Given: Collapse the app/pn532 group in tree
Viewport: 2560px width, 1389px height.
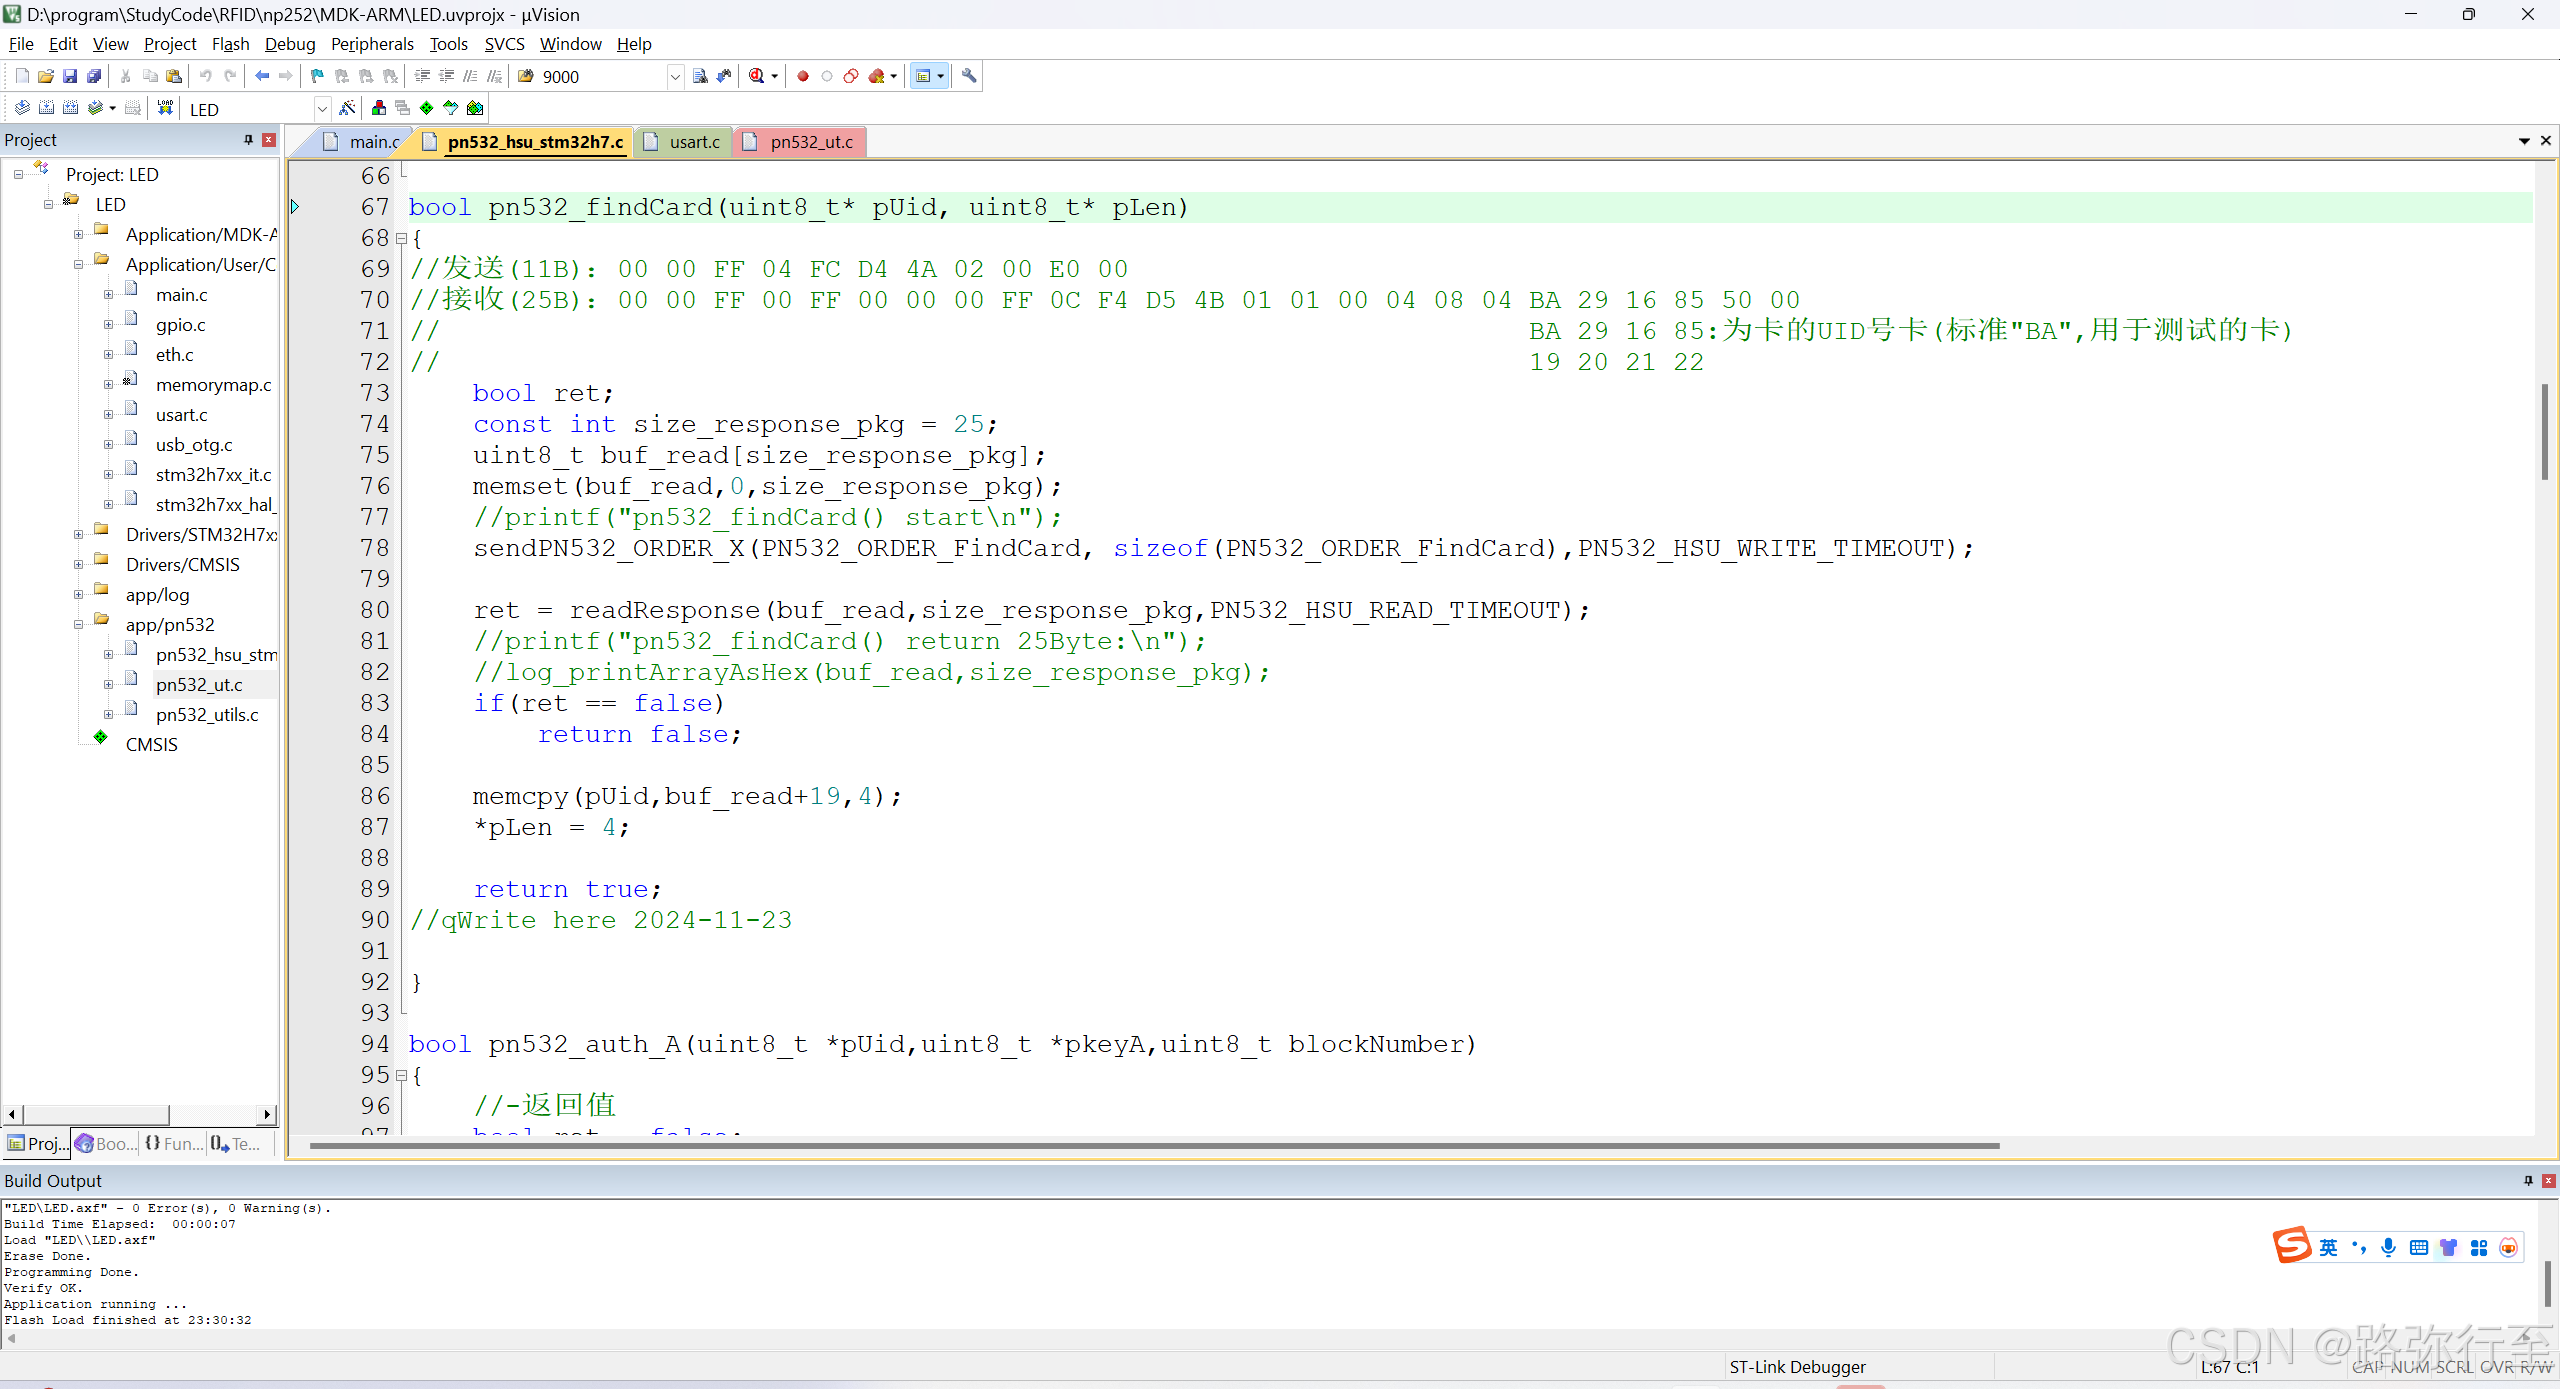Looking at the screenshot, I should (78, 625).
